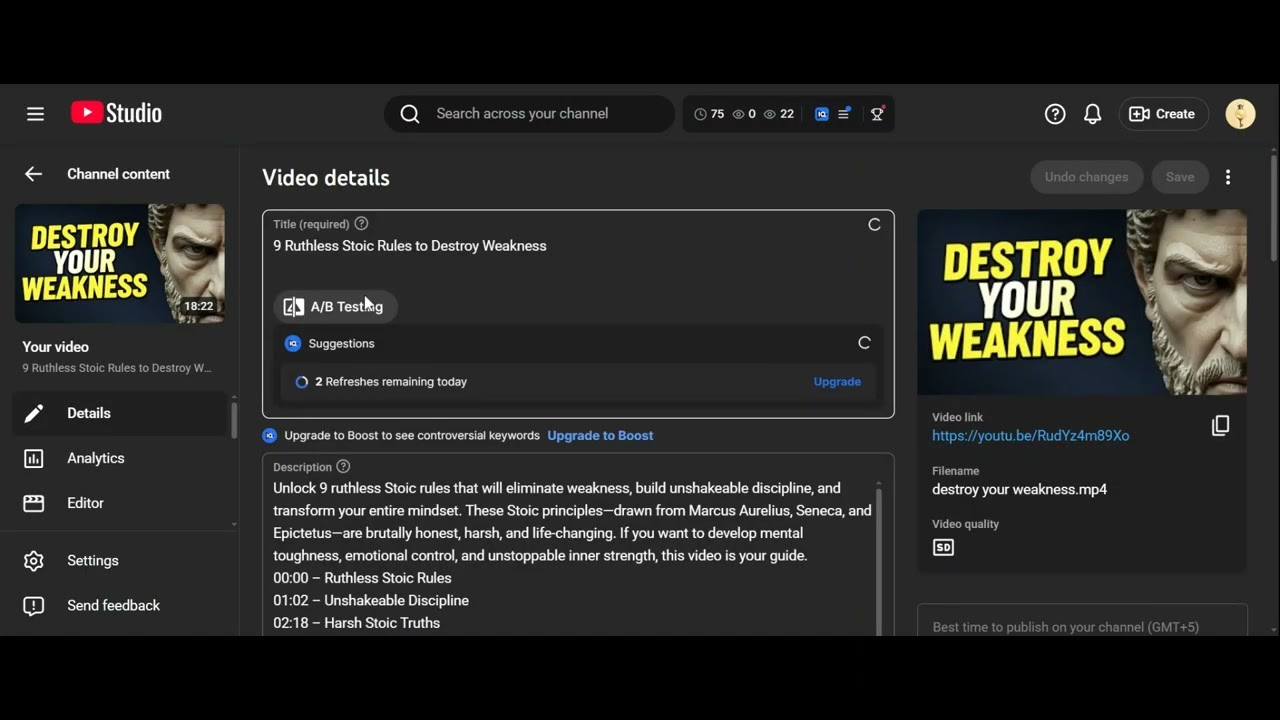
Task: Click the blue Upgrade link
Action: [x=837, y=382]
